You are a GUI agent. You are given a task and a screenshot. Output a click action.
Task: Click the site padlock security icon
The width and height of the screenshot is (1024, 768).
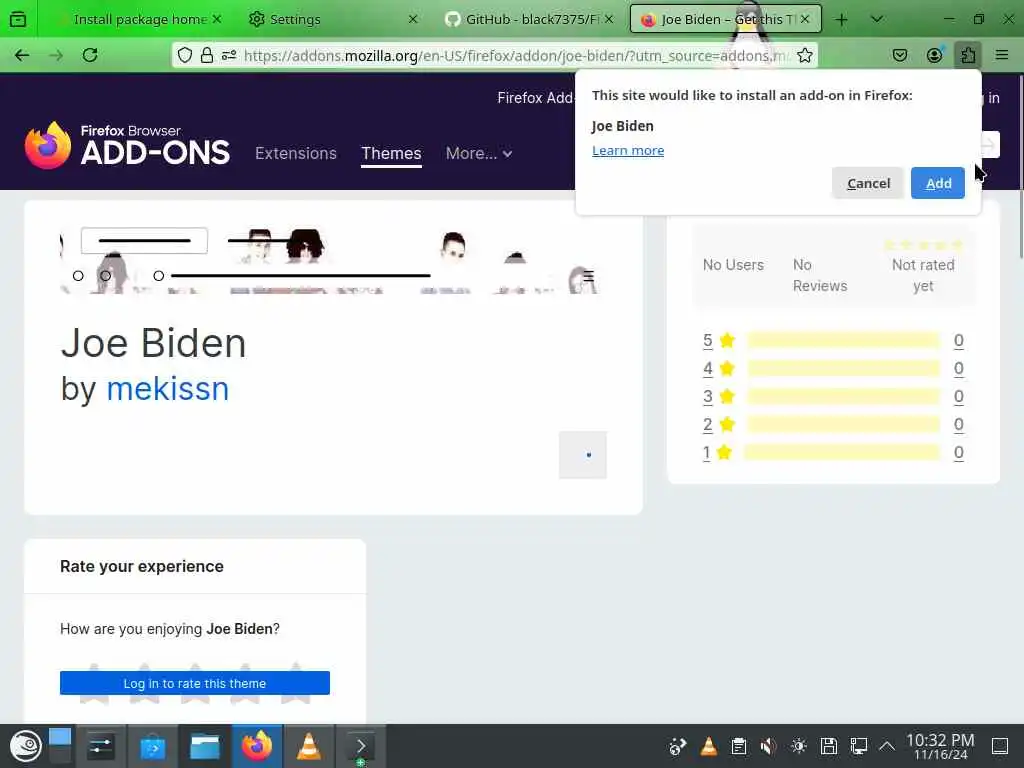tap(207, 56)
